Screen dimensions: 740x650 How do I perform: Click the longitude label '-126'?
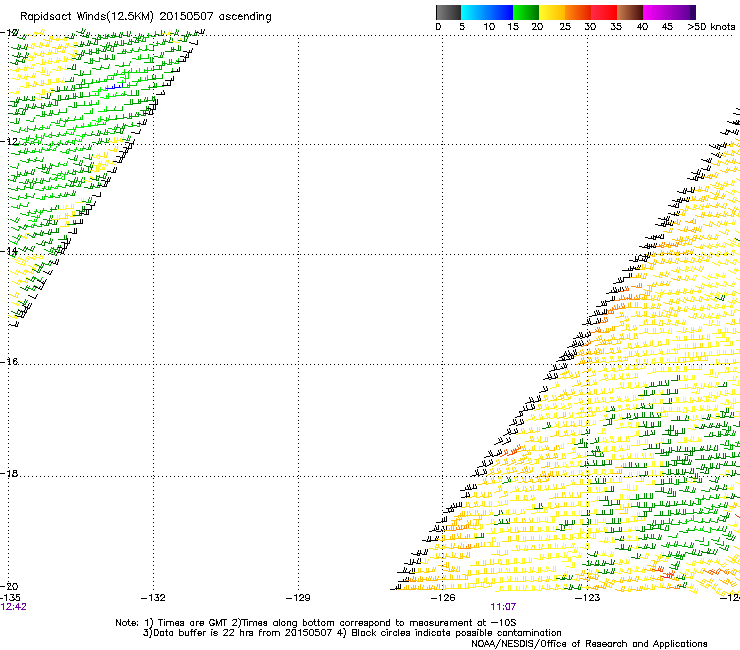pyautogui.click(x=443, y=598)
